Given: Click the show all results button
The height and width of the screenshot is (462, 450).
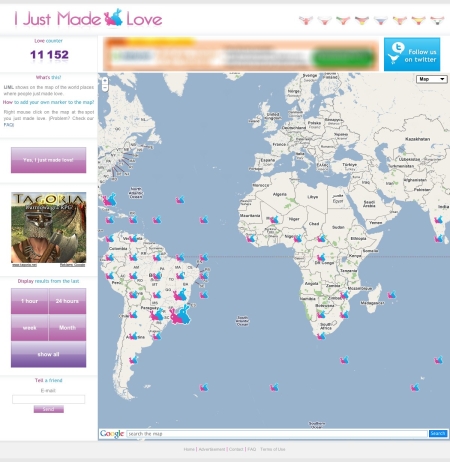Looking at the screenshot, I should pos(48,354).
